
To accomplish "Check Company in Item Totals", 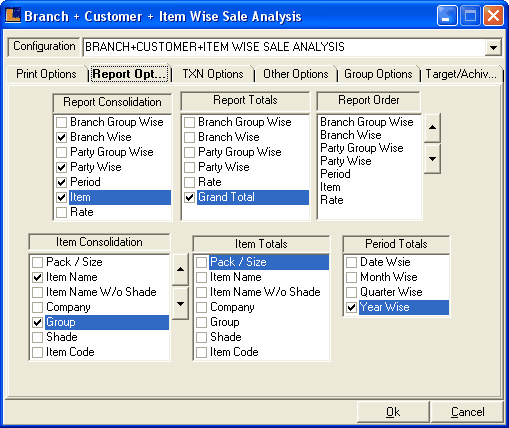I will pyautogui.click(x=201, y=307).
